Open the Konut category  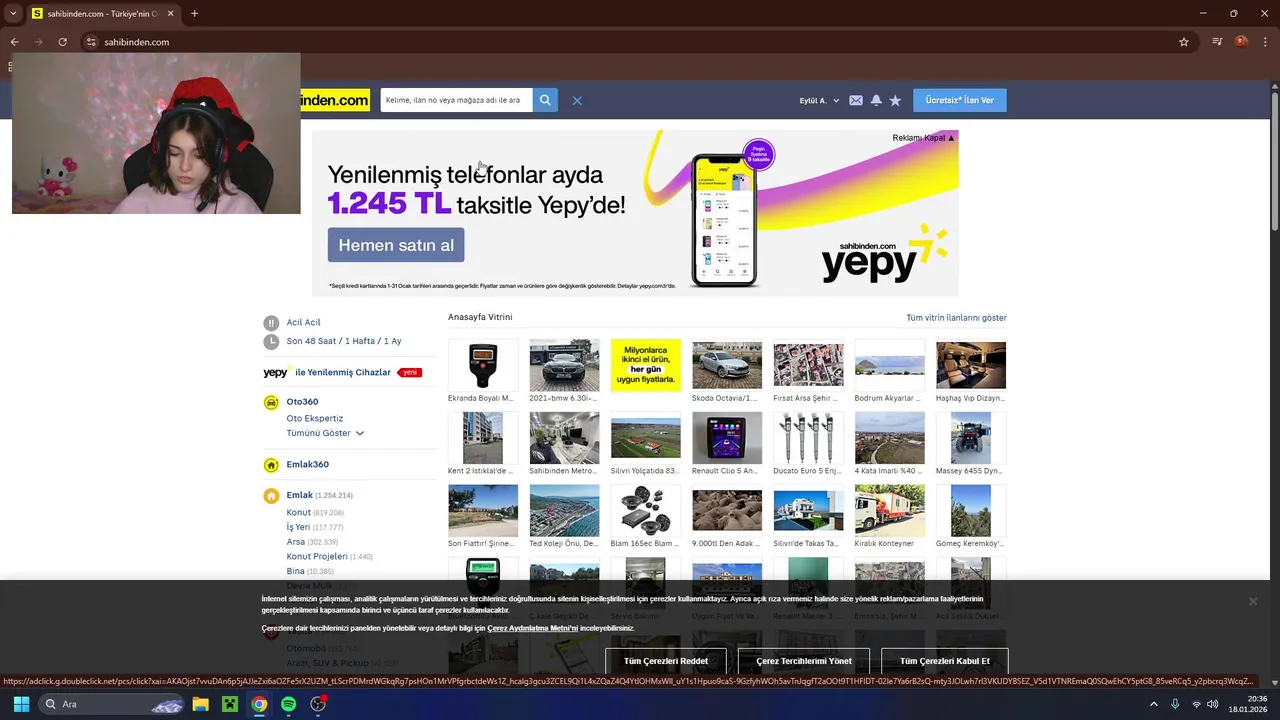[x=299, y=512]
